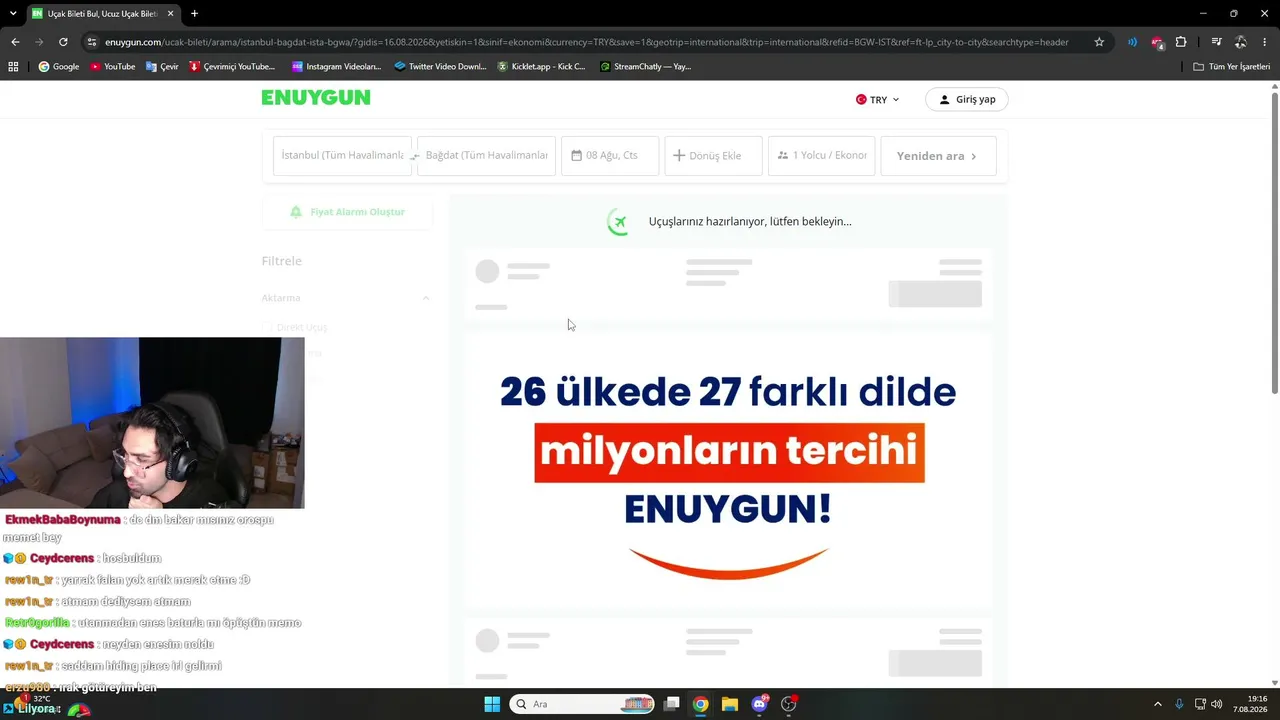Viewport: 1280px width, 720px height.
Task: Open the clock showing 19:16
Action: [x=1249, y=704]
